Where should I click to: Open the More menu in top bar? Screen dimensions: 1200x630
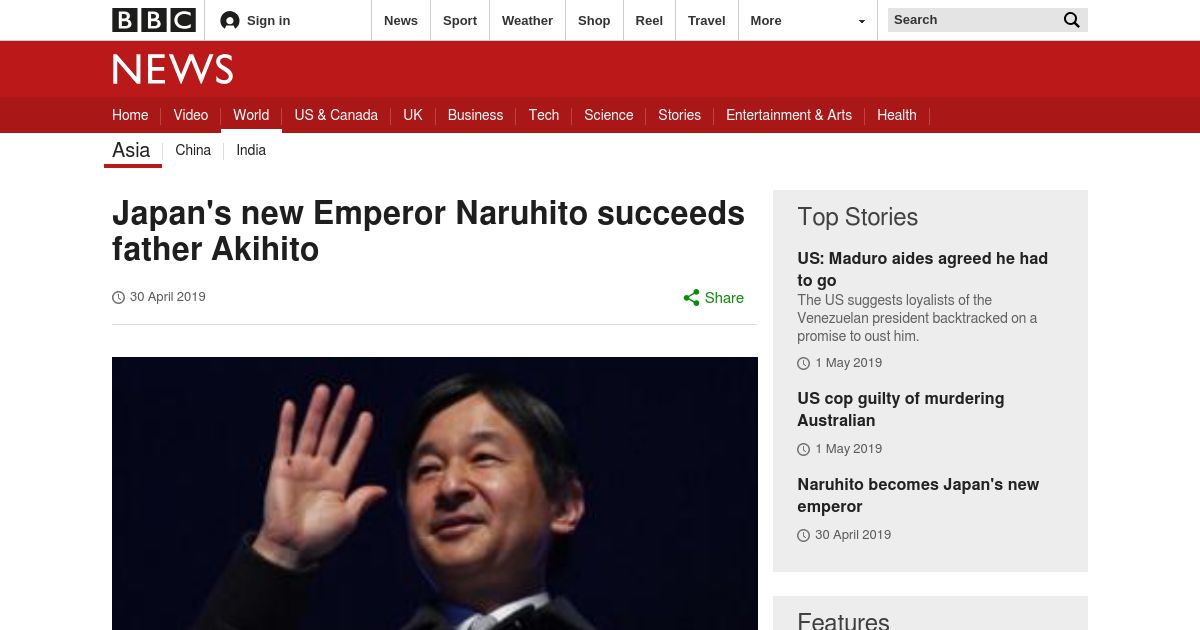(x=766, y=20)
